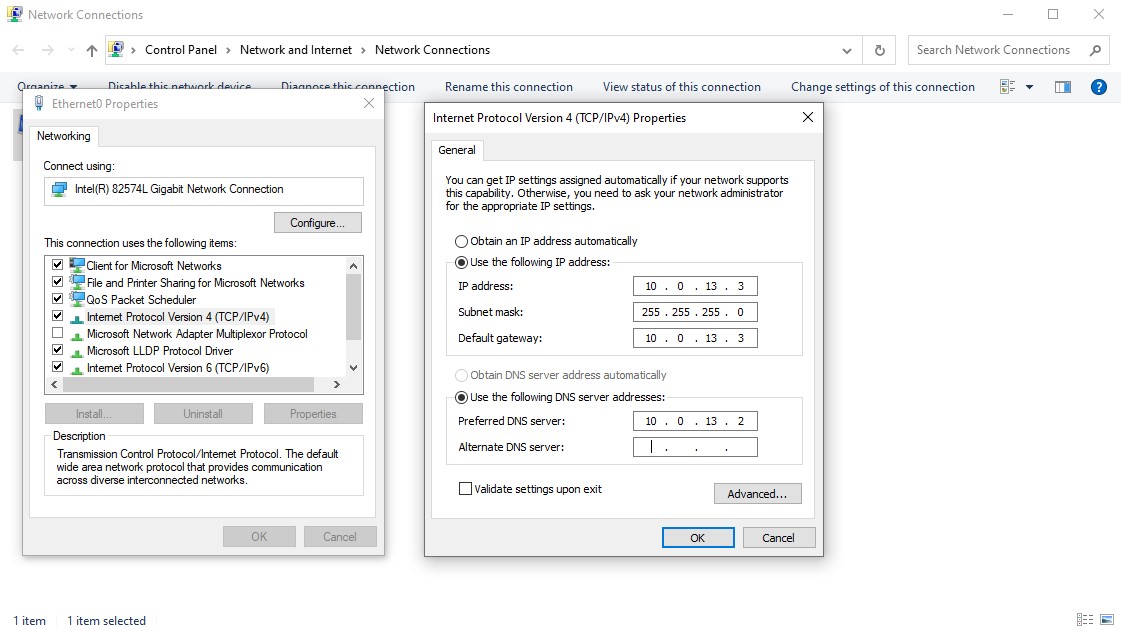Open Advanced TCP/IP settings

[757, 493]
